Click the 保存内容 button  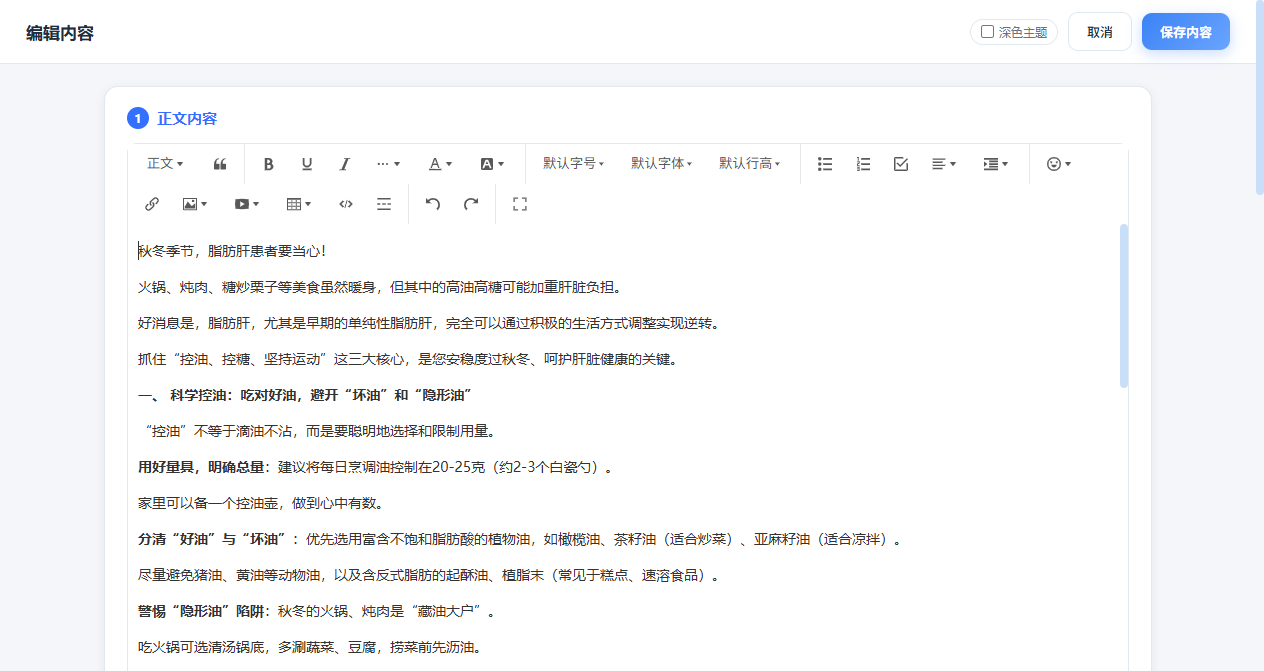(x=1186, y=32)
